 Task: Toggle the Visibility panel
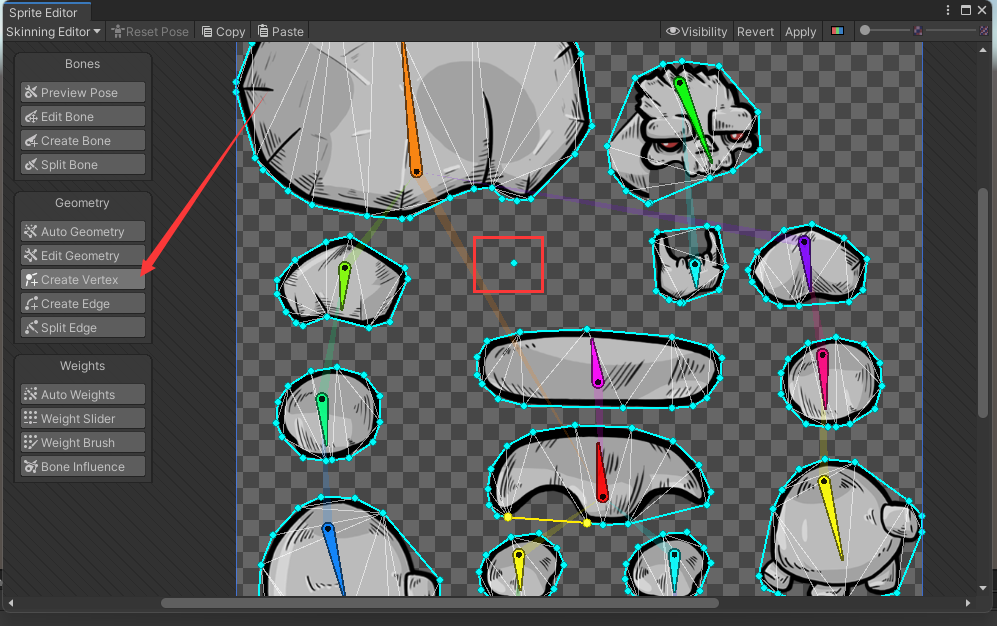[696, 31]
